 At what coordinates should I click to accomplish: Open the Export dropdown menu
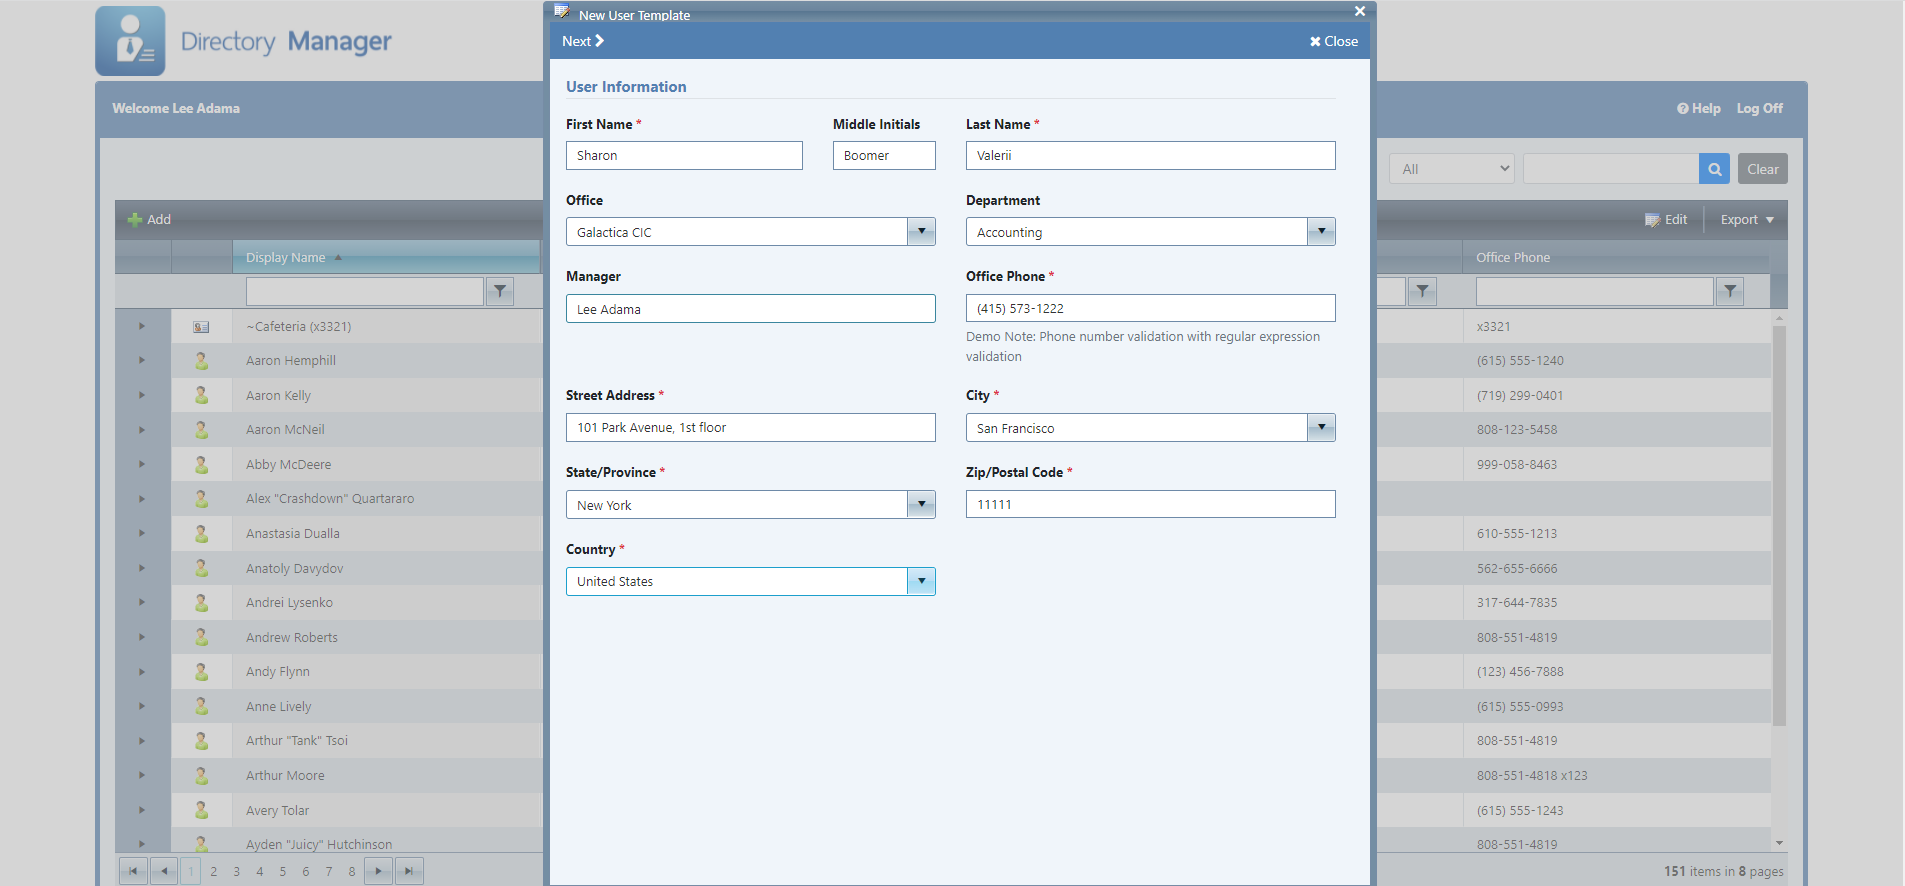coord(1747,220)
